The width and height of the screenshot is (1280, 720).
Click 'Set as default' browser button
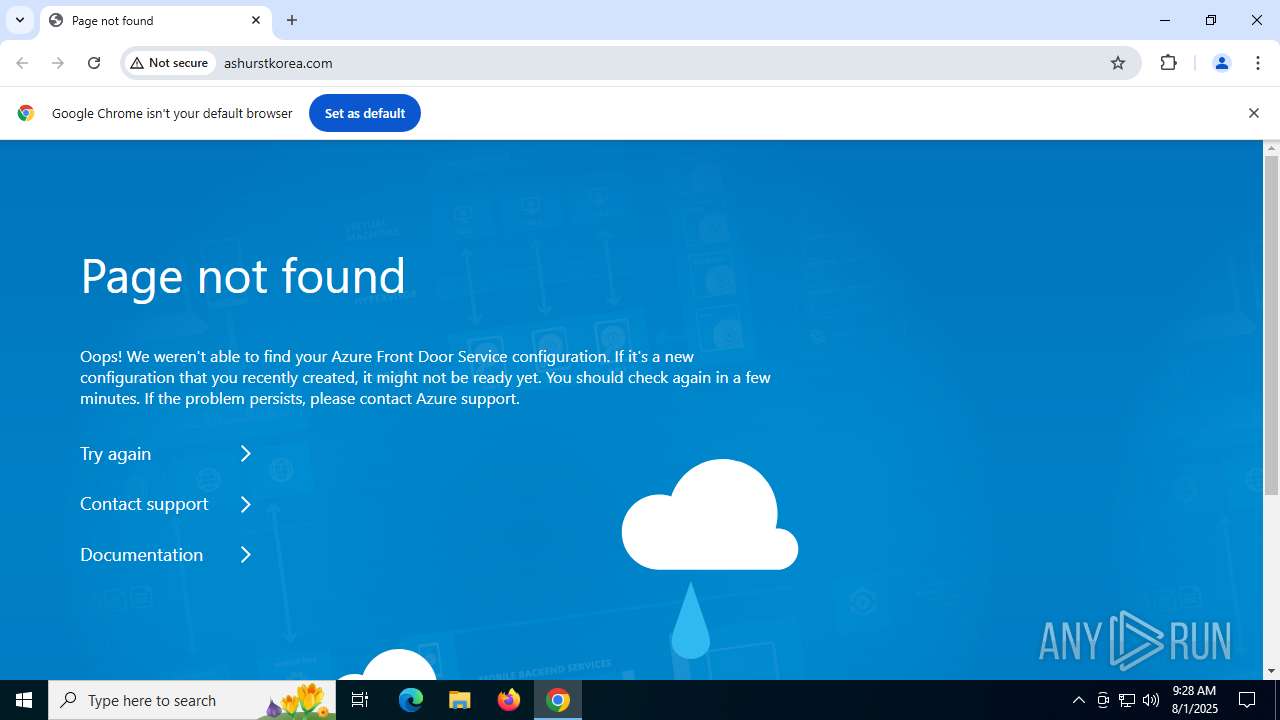365,113
